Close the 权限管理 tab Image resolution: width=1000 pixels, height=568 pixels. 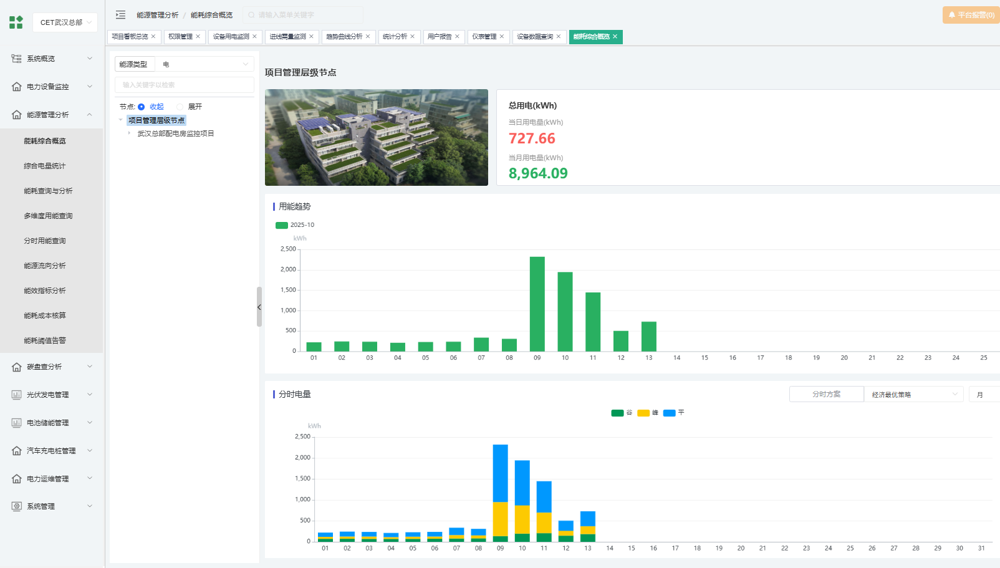pos(198,37)
